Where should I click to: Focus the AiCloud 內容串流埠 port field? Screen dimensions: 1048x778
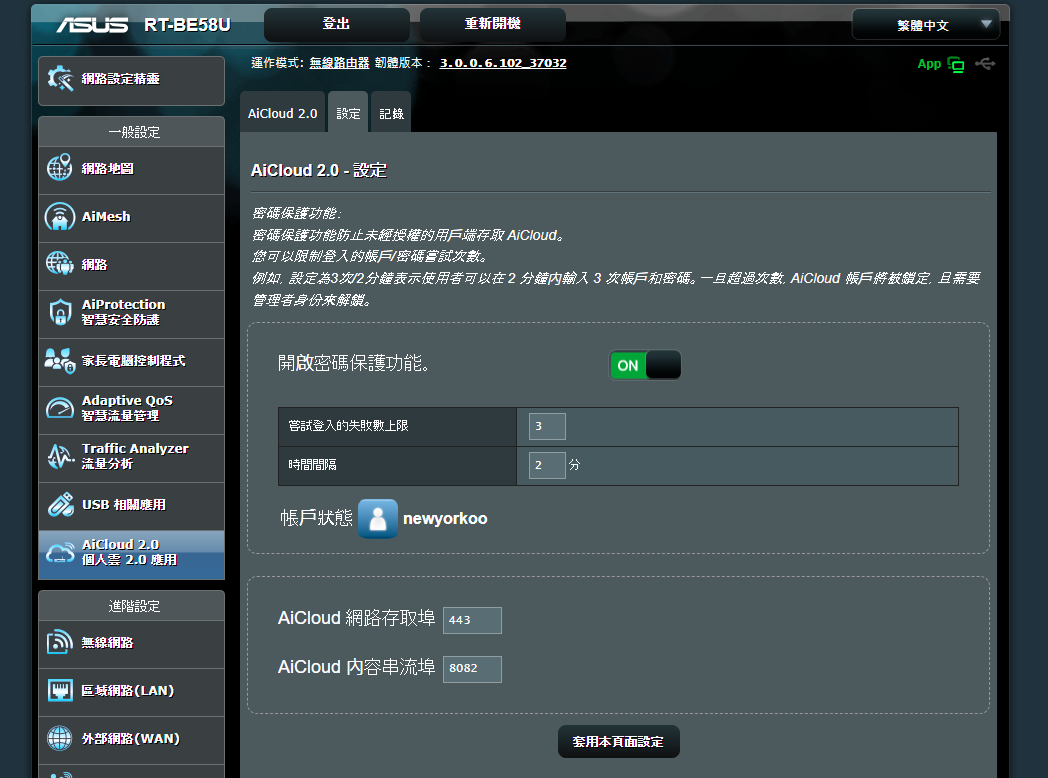[x=473, y=668]
